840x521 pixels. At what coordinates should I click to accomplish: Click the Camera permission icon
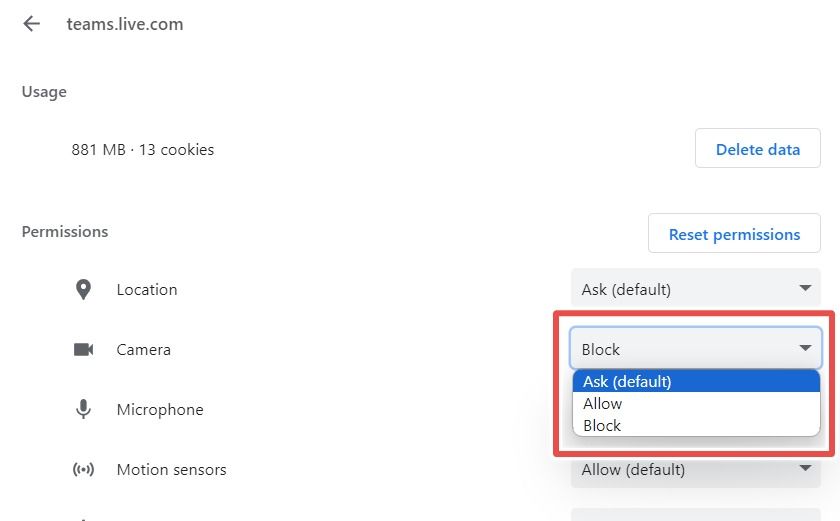pyautogui.click(x=83, y=350)
